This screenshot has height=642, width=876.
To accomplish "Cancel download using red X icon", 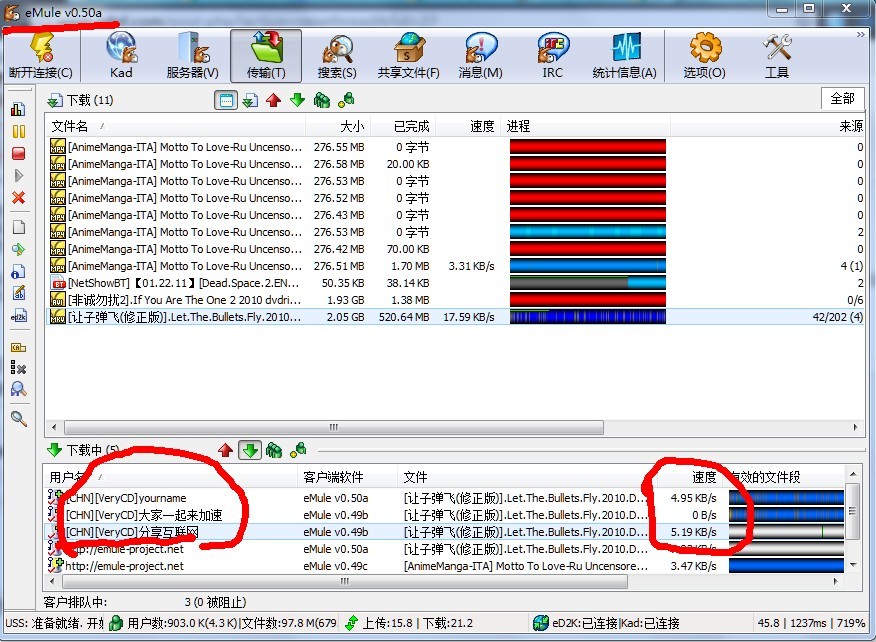I will (18, 197).
